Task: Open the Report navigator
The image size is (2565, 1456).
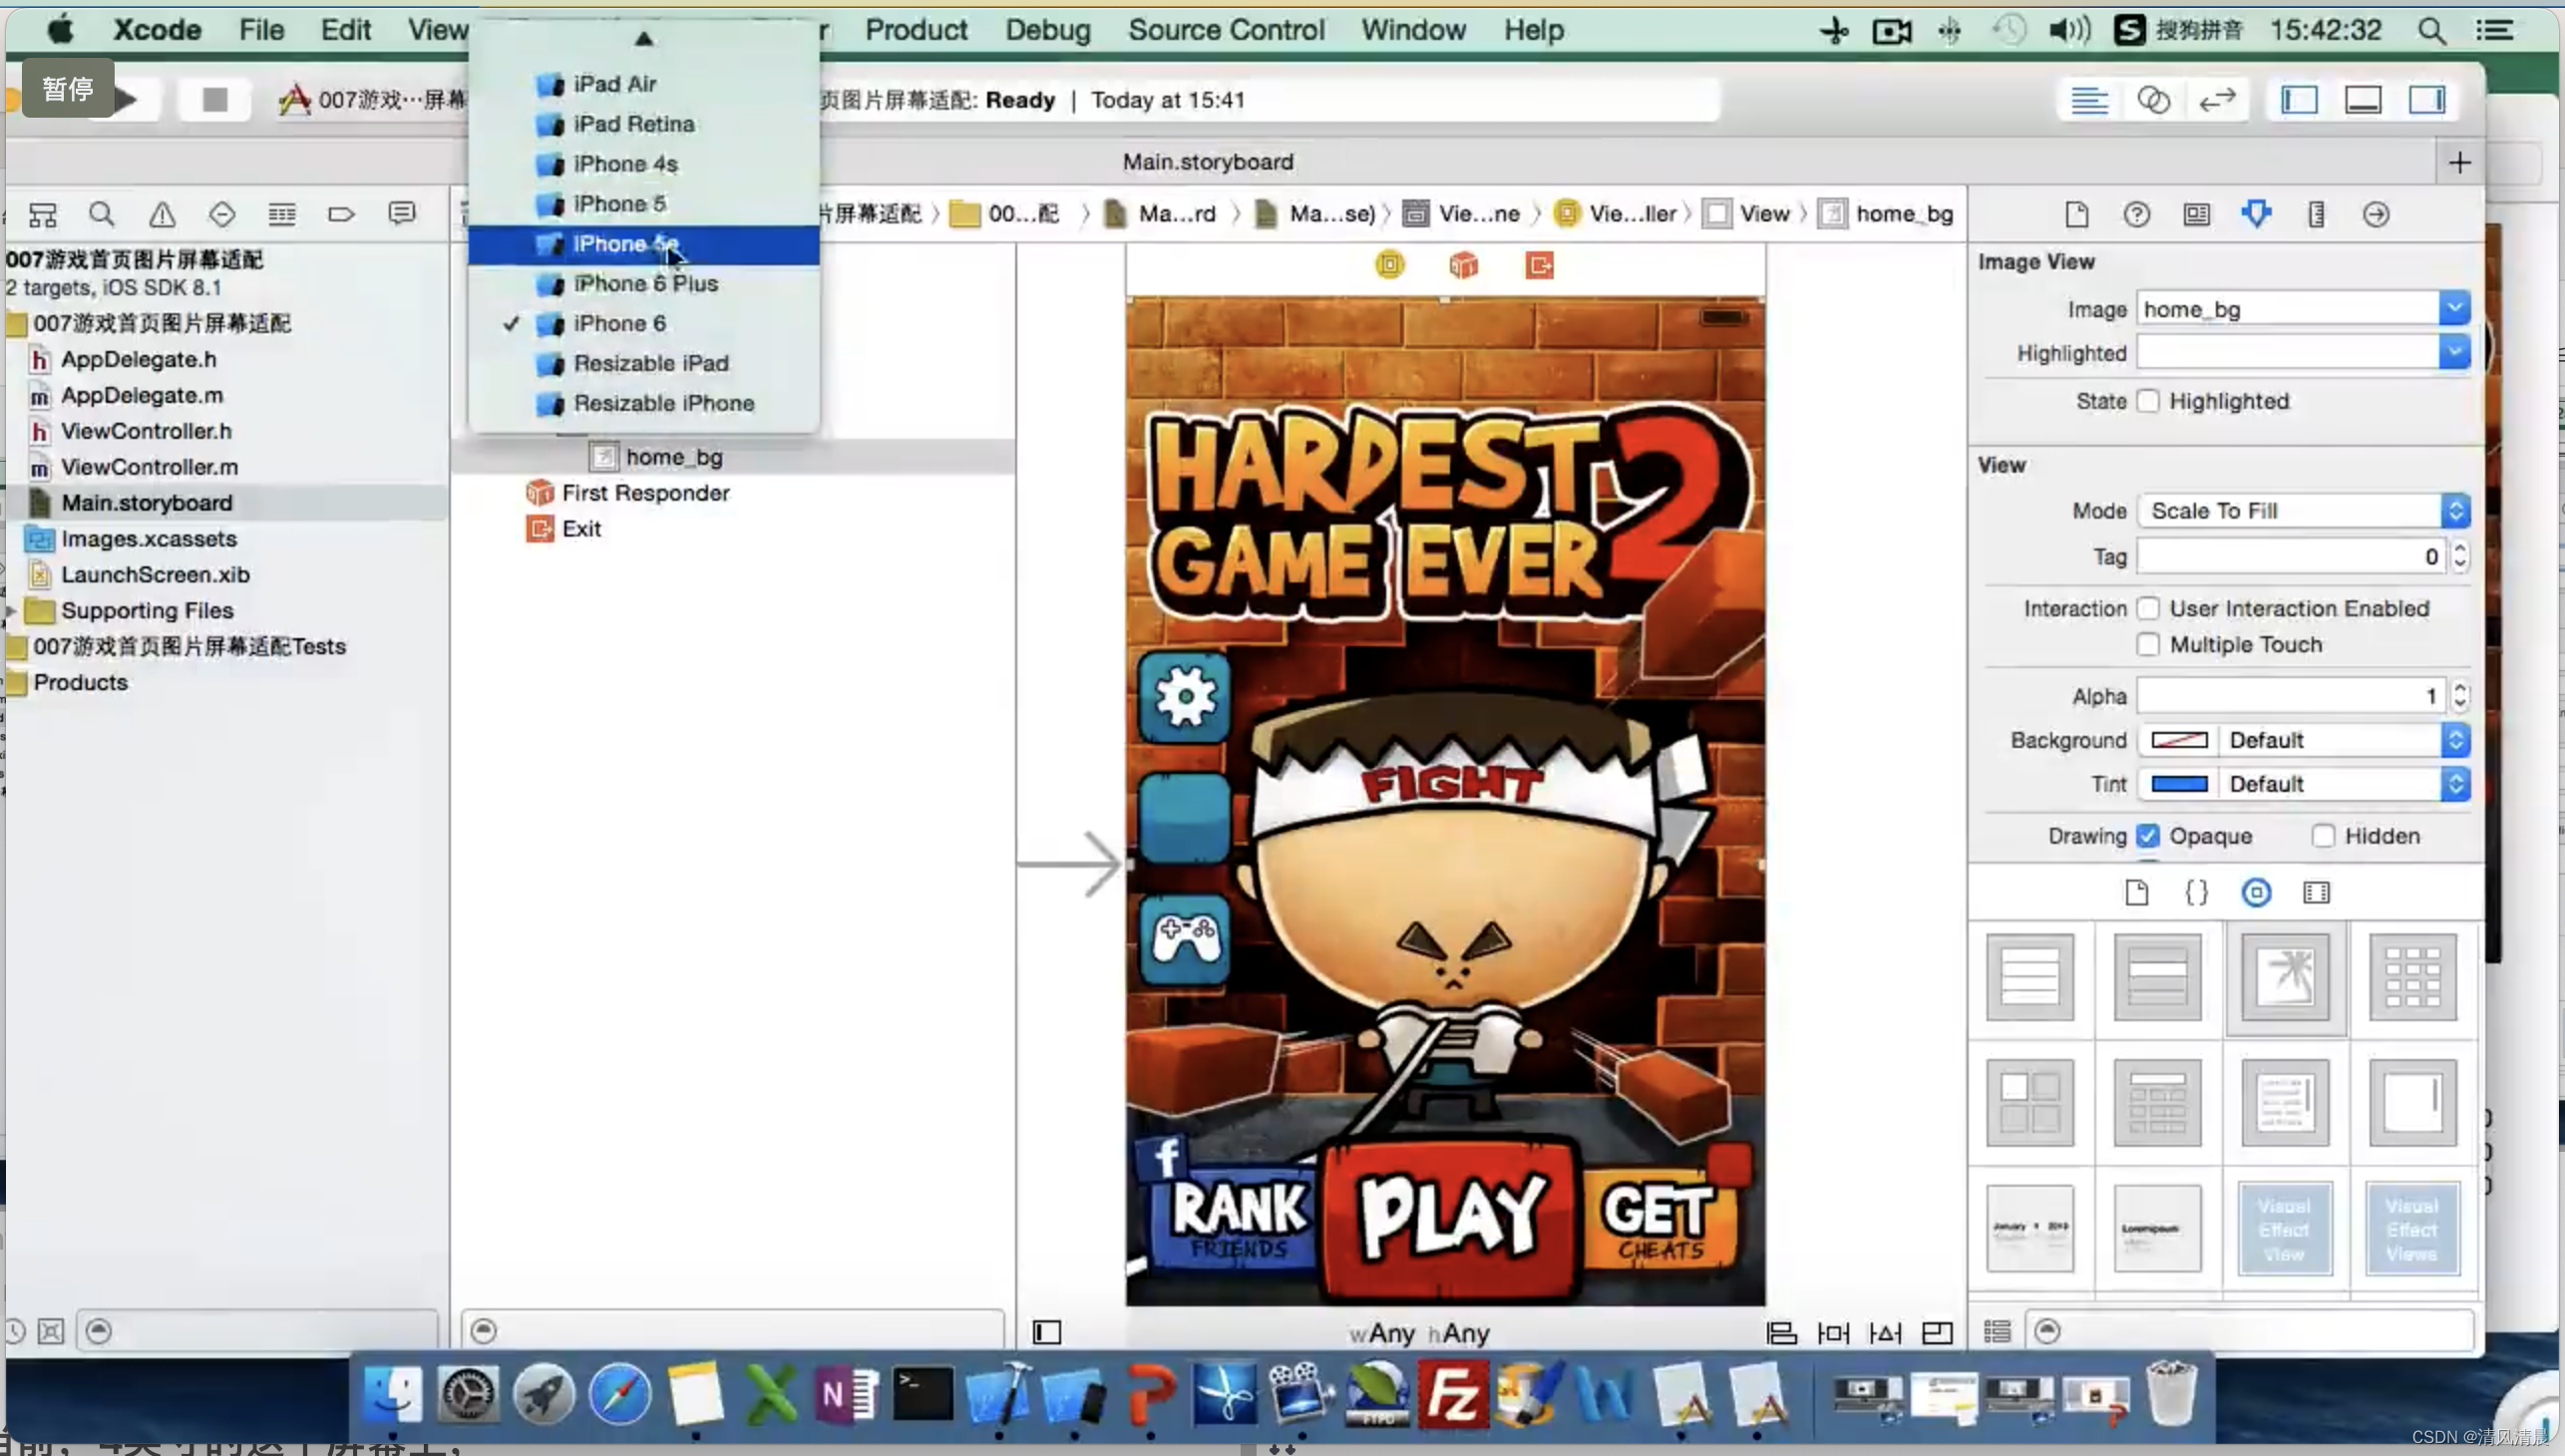Action: (402, 213)
